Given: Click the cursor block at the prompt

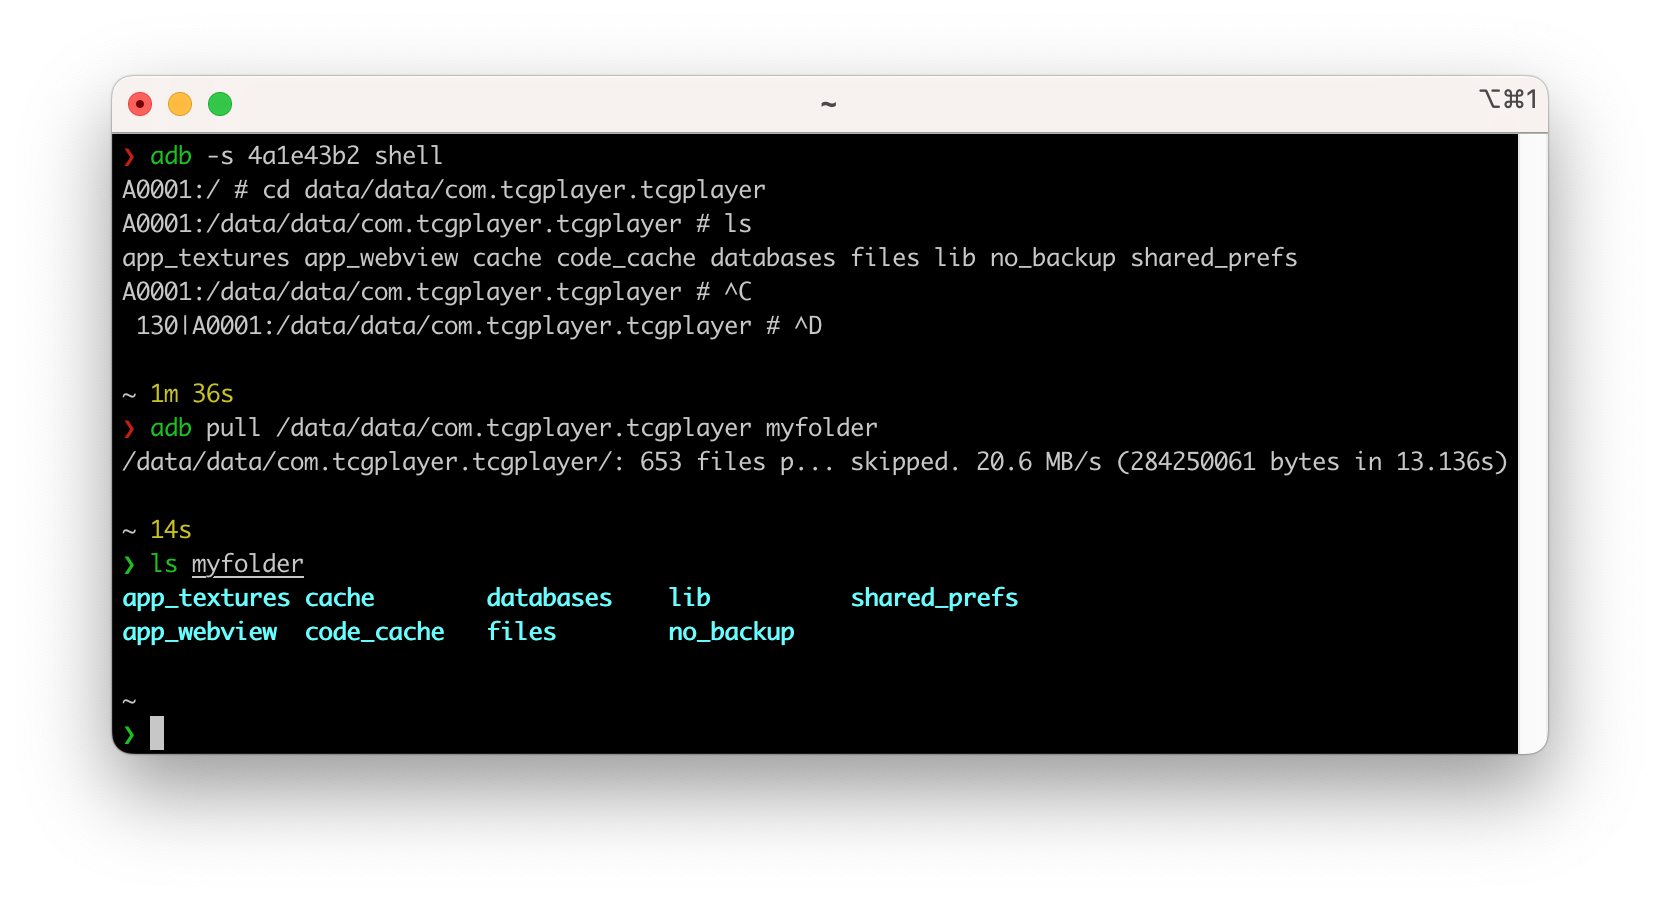Looking at the screenshot, I should [157, 733].
